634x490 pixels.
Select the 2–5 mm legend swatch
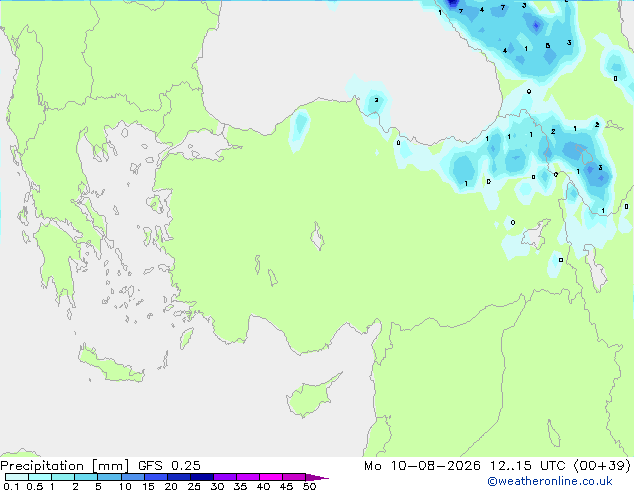tap(86, 477)
